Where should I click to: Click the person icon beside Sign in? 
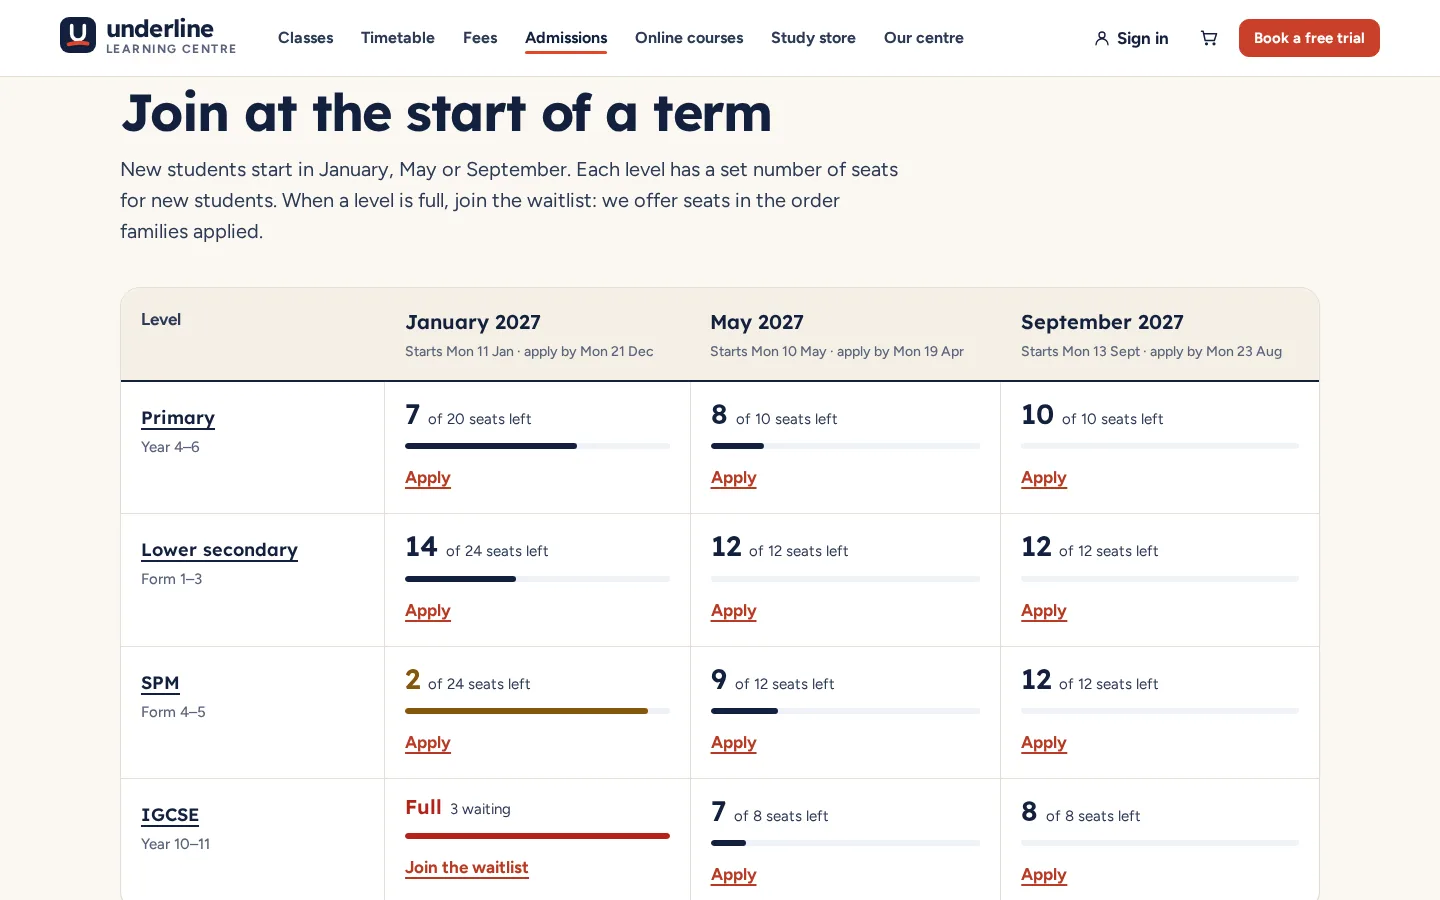pyautogui.click(x=1101, y=38)
